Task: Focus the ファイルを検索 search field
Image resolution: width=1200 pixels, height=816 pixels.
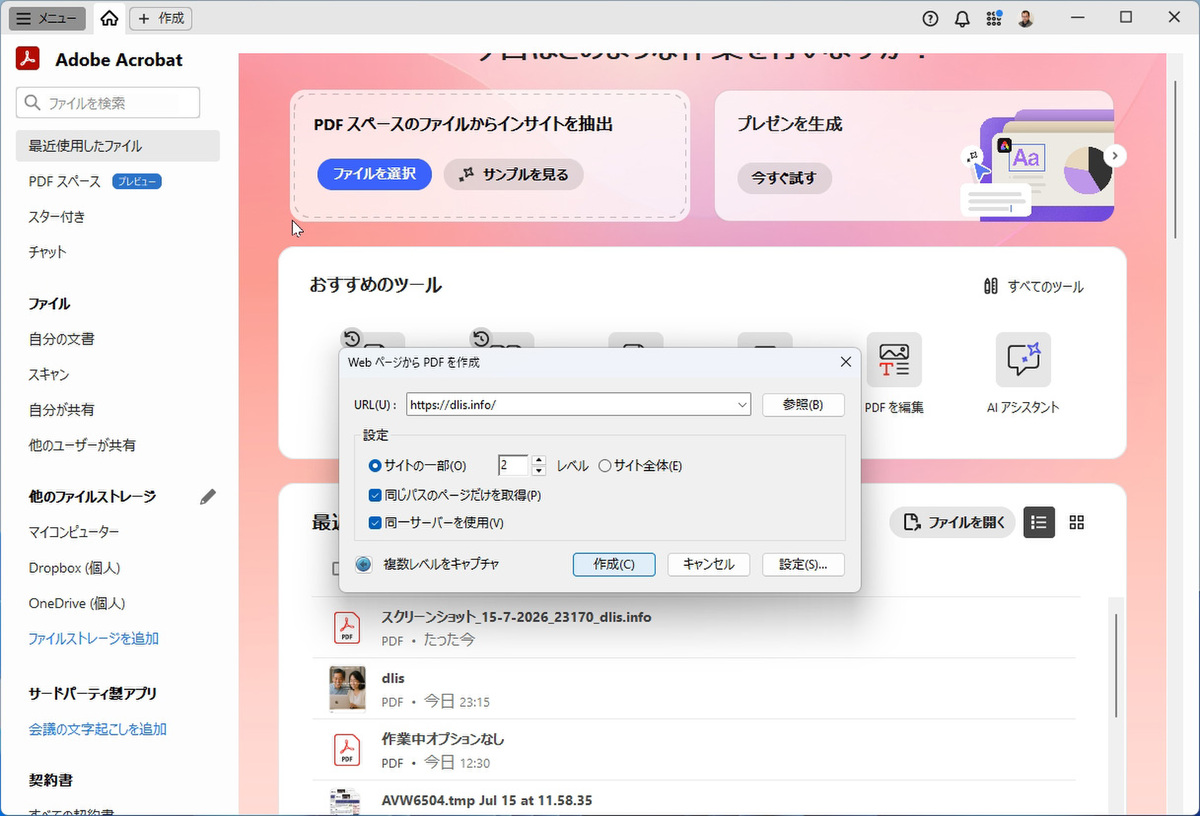Action: (x=108, y=103)
